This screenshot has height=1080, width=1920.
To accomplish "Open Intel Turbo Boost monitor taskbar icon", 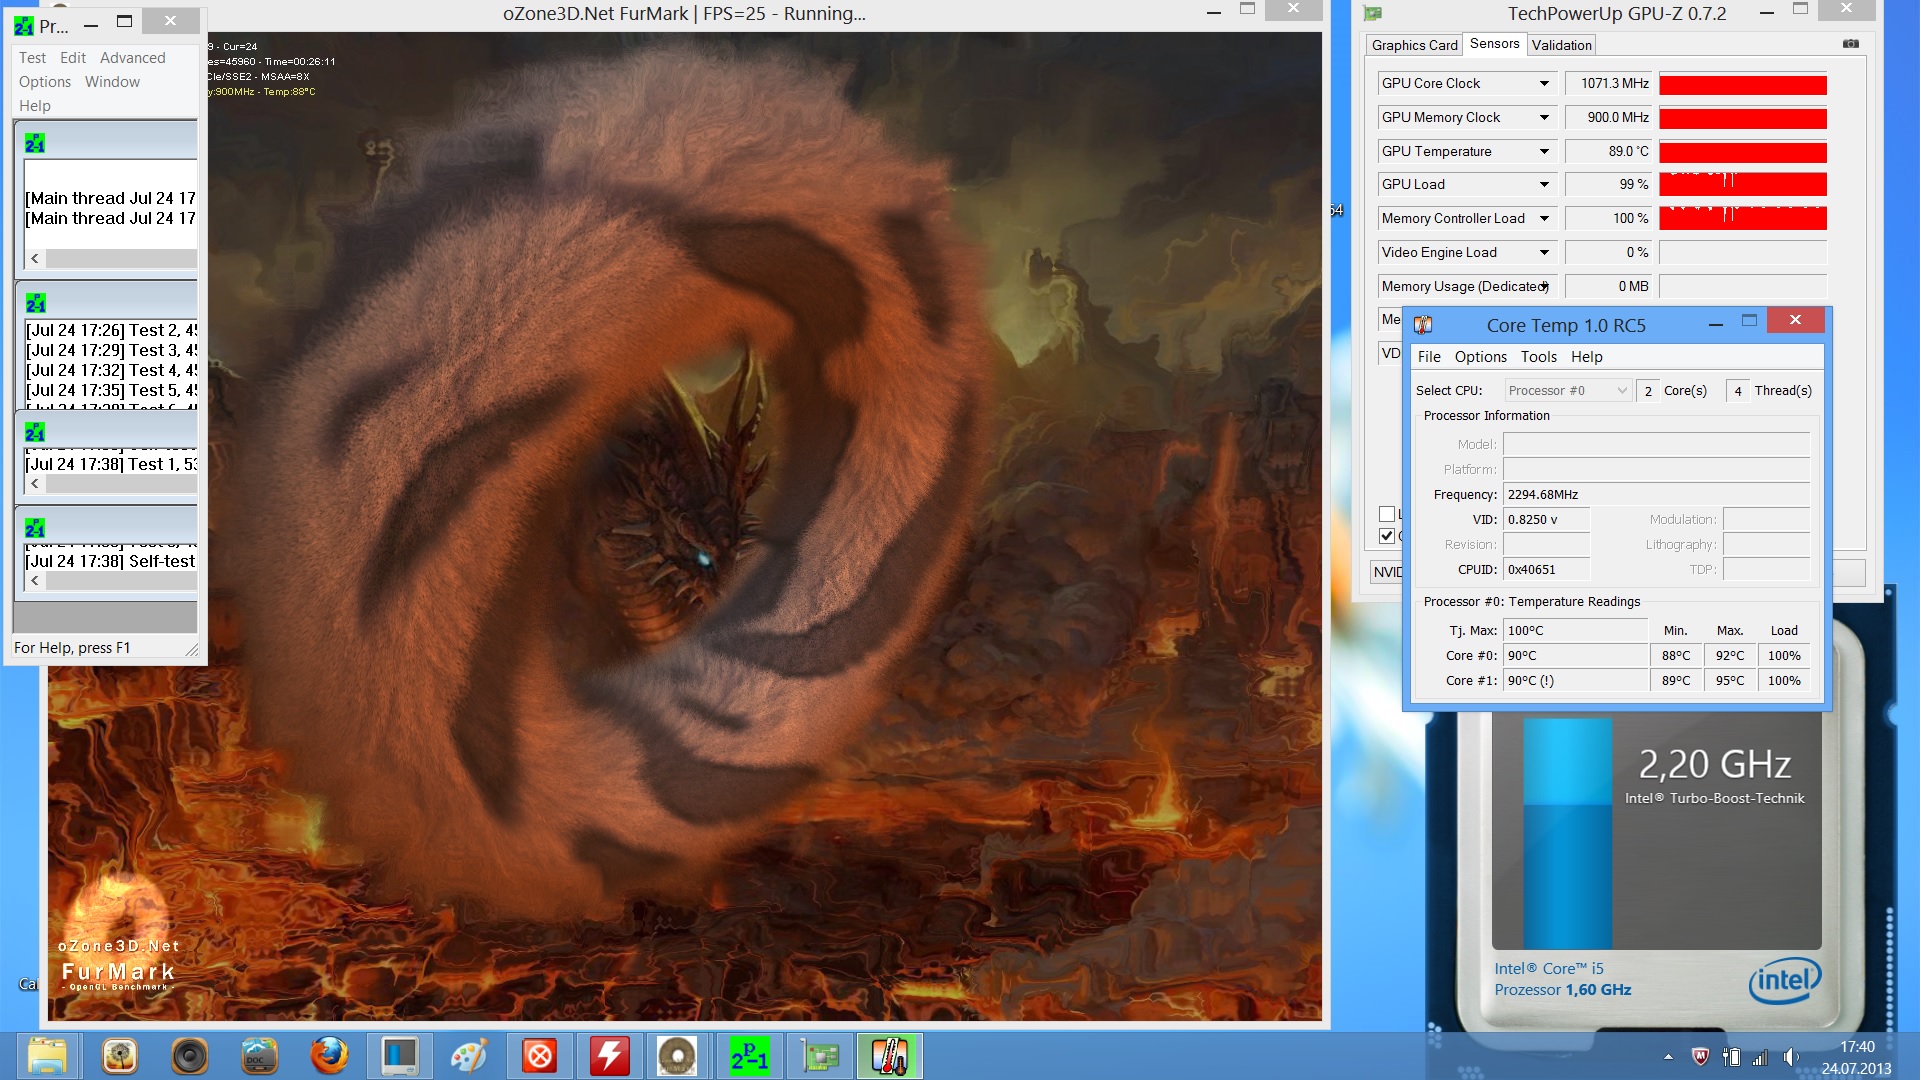I will click(x=399, y=1056).
